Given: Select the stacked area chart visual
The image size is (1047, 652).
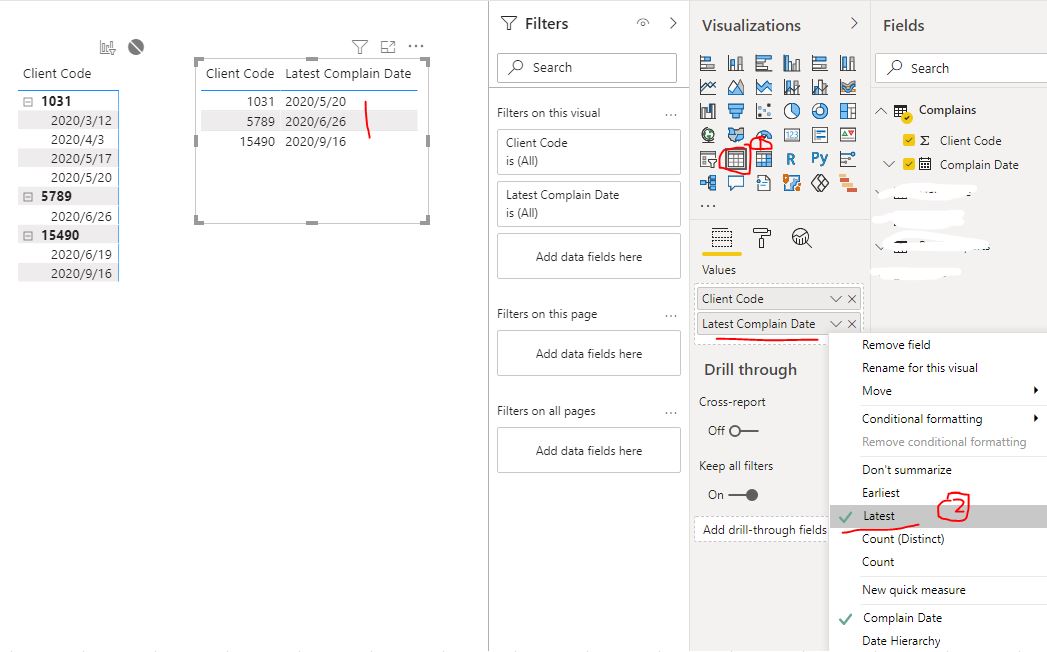Looking at the screenshot, I should (764, 87).
